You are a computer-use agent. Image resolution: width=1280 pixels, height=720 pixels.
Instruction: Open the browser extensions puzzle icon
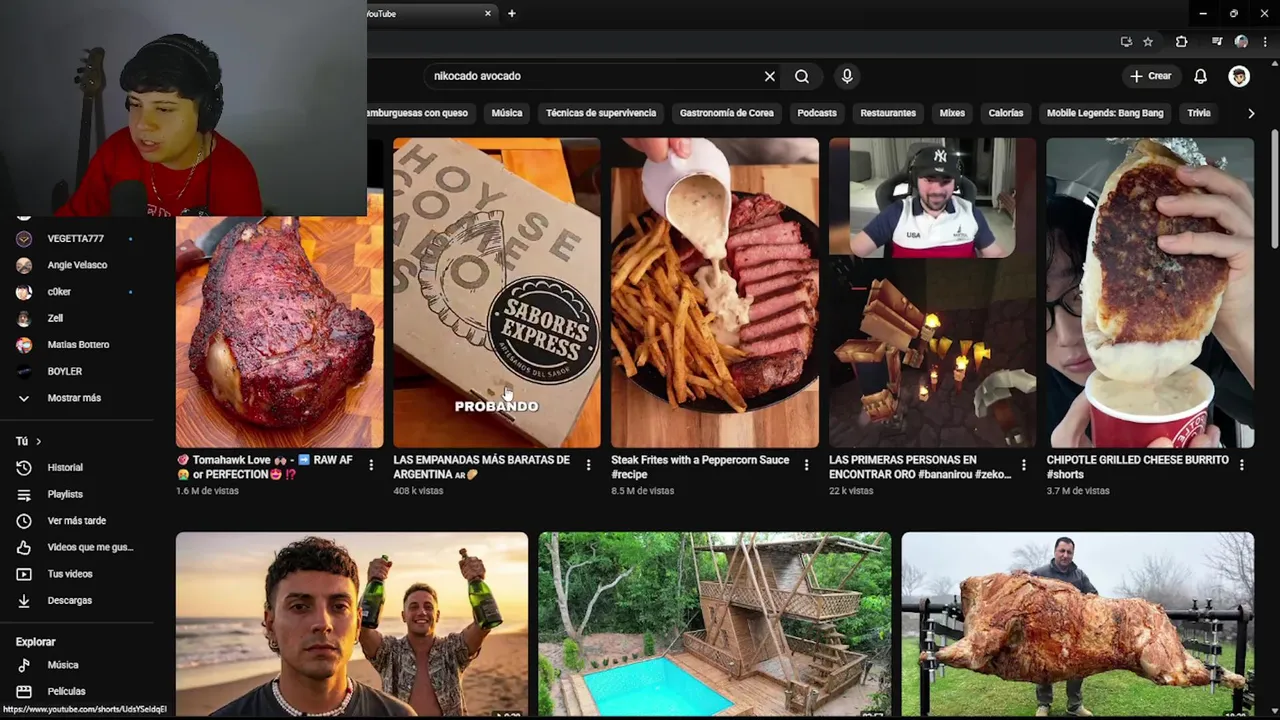[x=1182, y=42]
